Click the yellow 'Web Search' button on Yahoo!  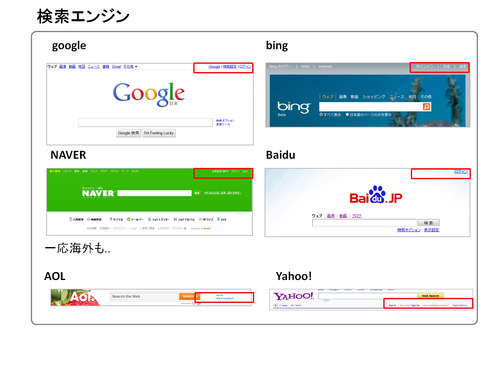431,296
